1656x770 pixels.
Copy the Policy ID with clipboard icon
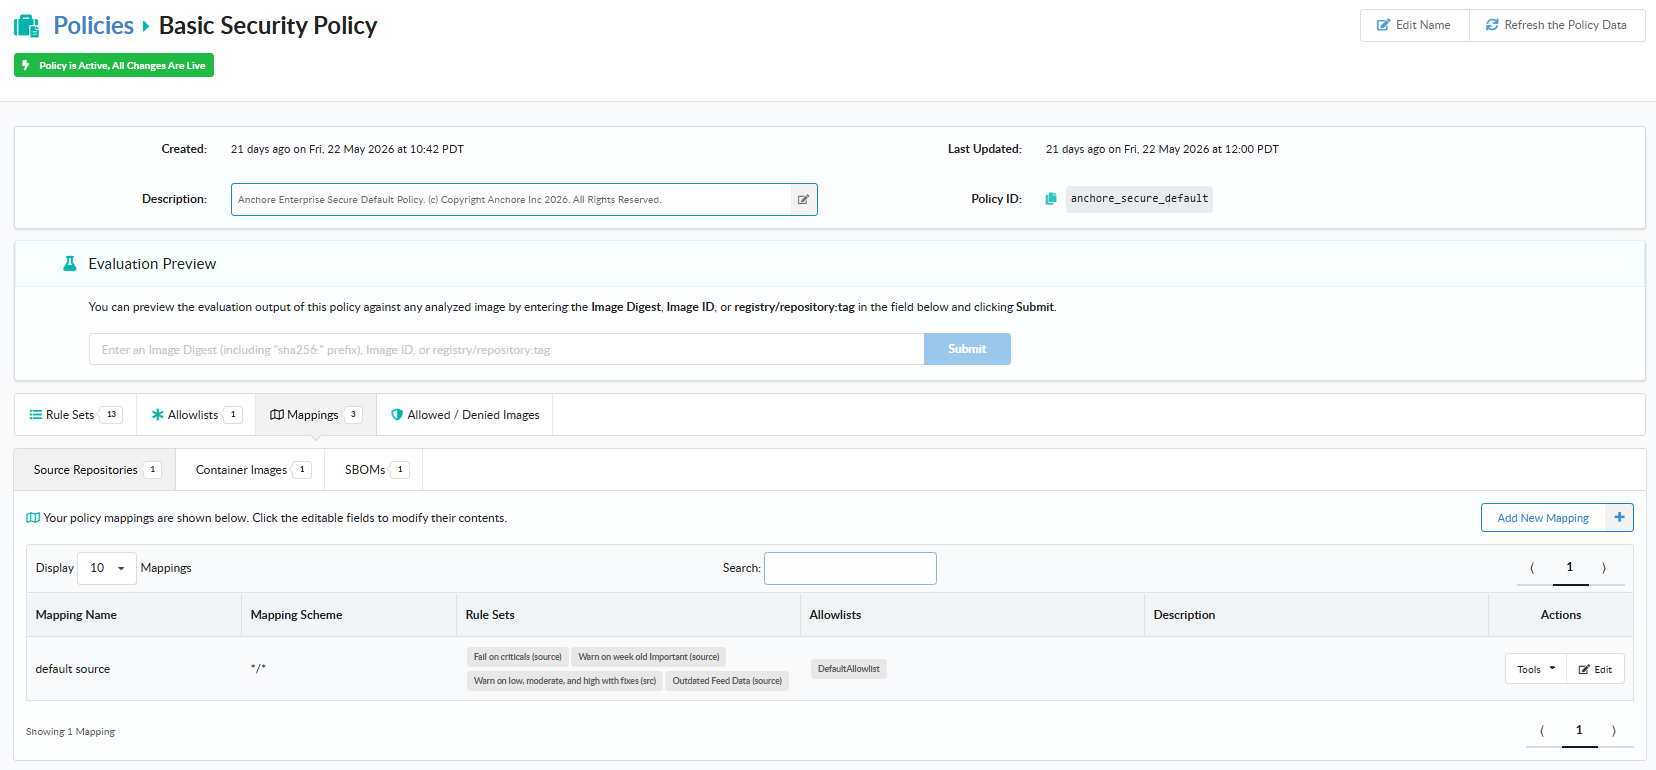tap(1051, 199)
